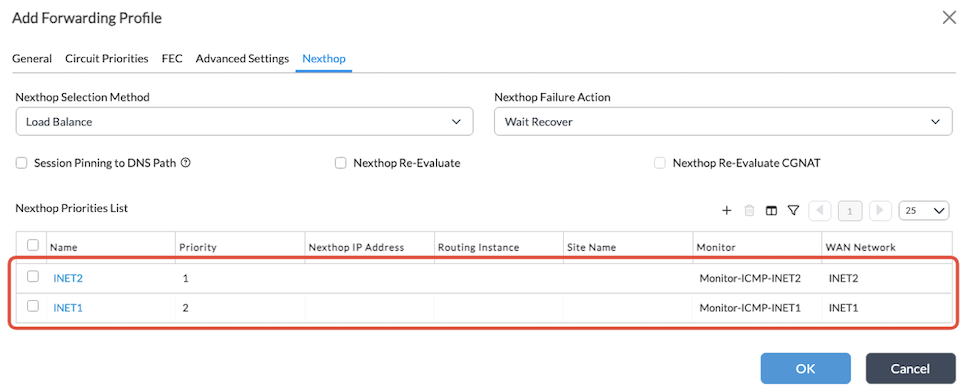Click the OK button
The height and width of the screenshot is (389, 966).
click(805, 369)
